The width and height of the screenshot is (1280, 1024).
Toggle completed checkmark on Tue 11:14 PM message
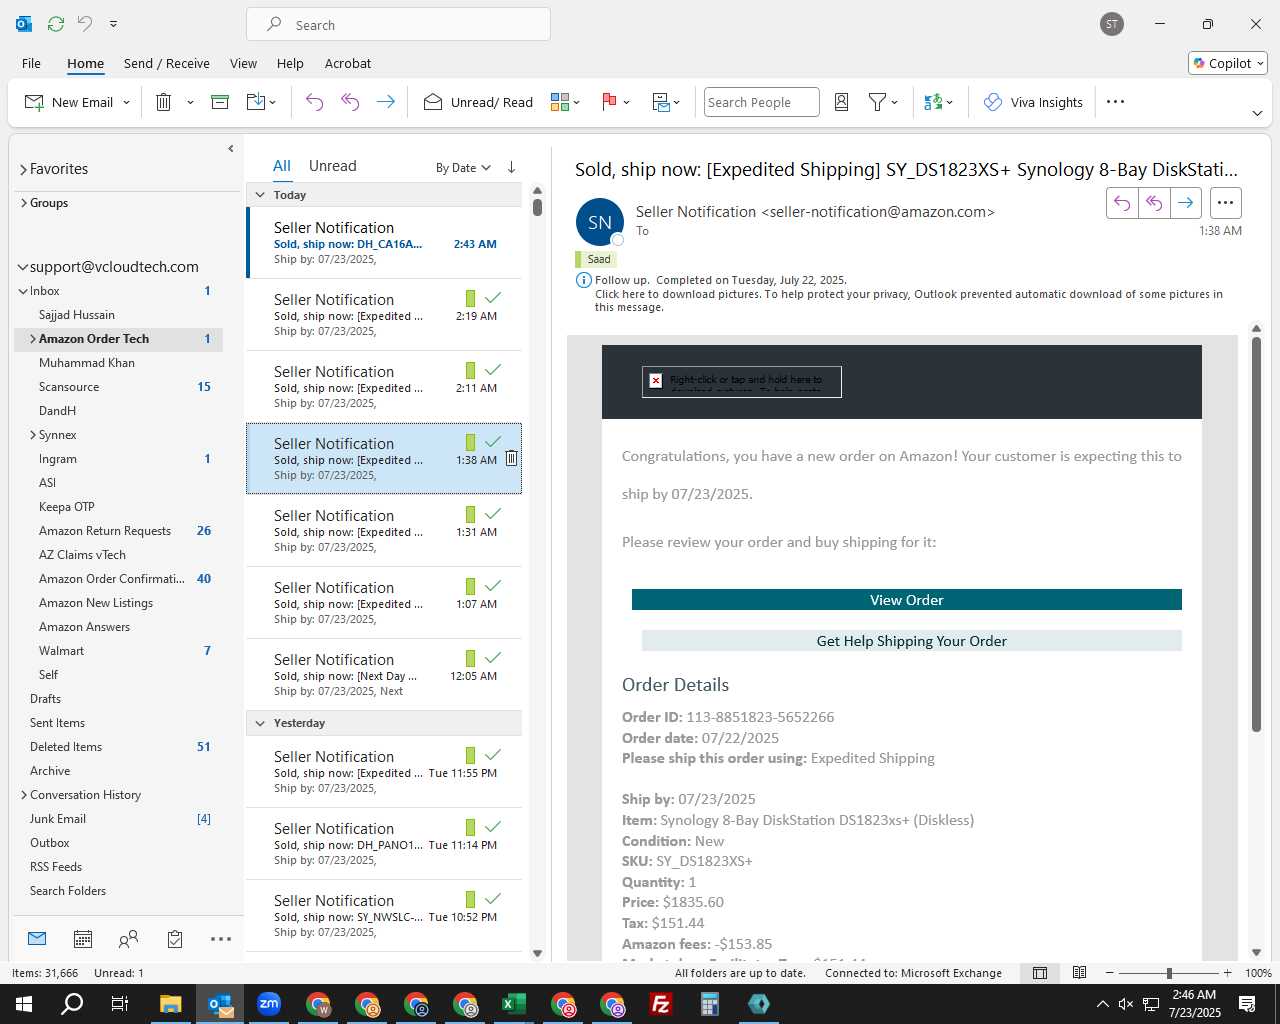493,827
